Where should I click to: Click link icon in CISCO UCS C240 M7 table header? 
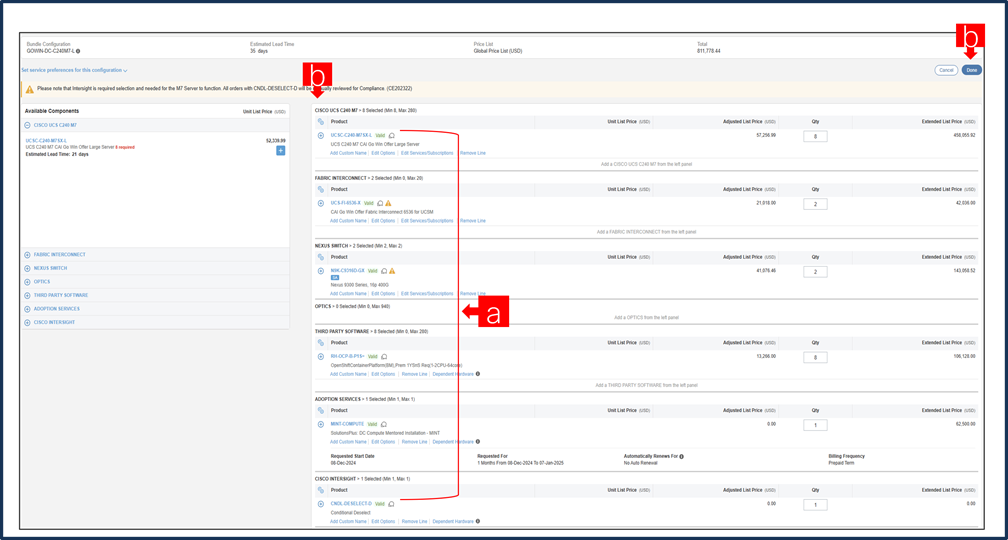coord(321,122)
